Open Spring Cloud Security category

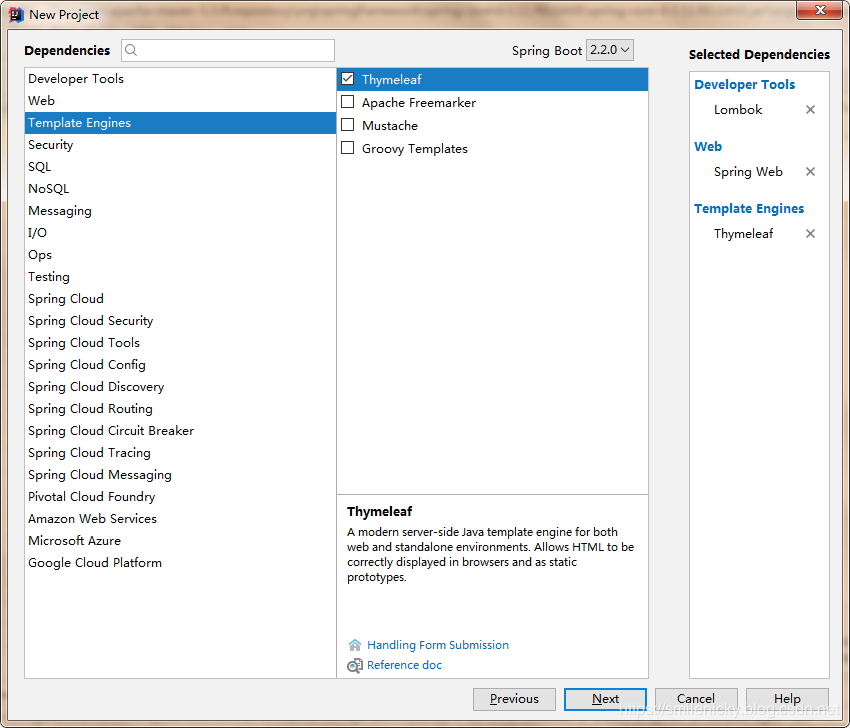coord(180,321)
